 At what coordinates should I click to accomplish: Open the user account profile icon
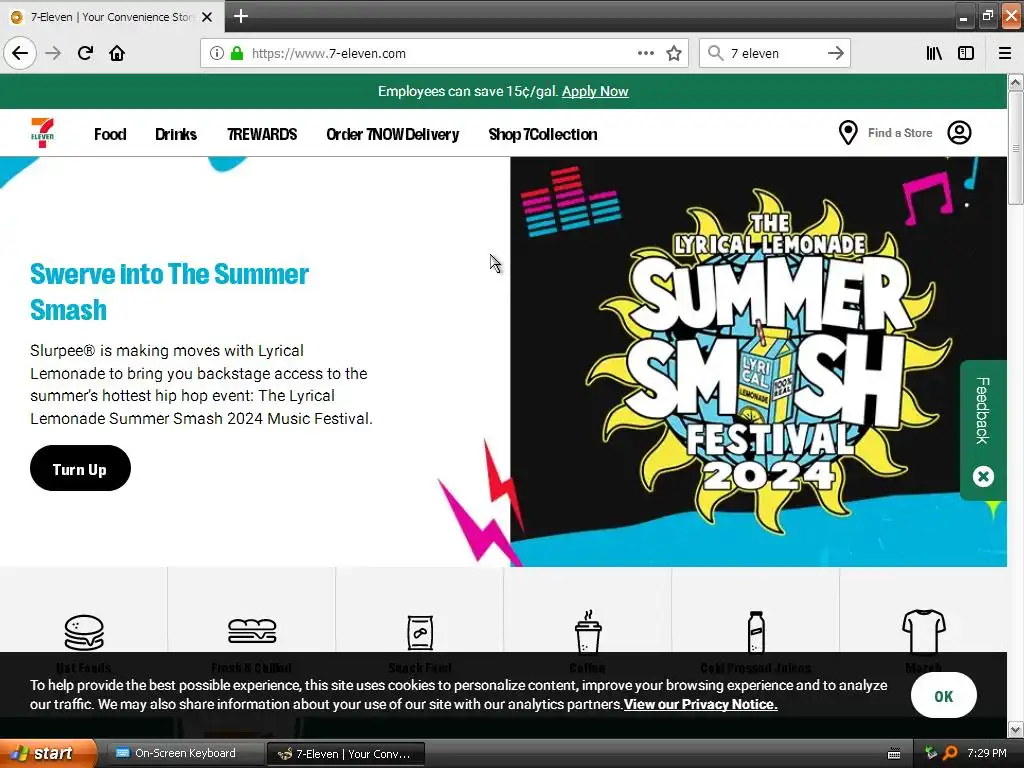tap(959, 133)
